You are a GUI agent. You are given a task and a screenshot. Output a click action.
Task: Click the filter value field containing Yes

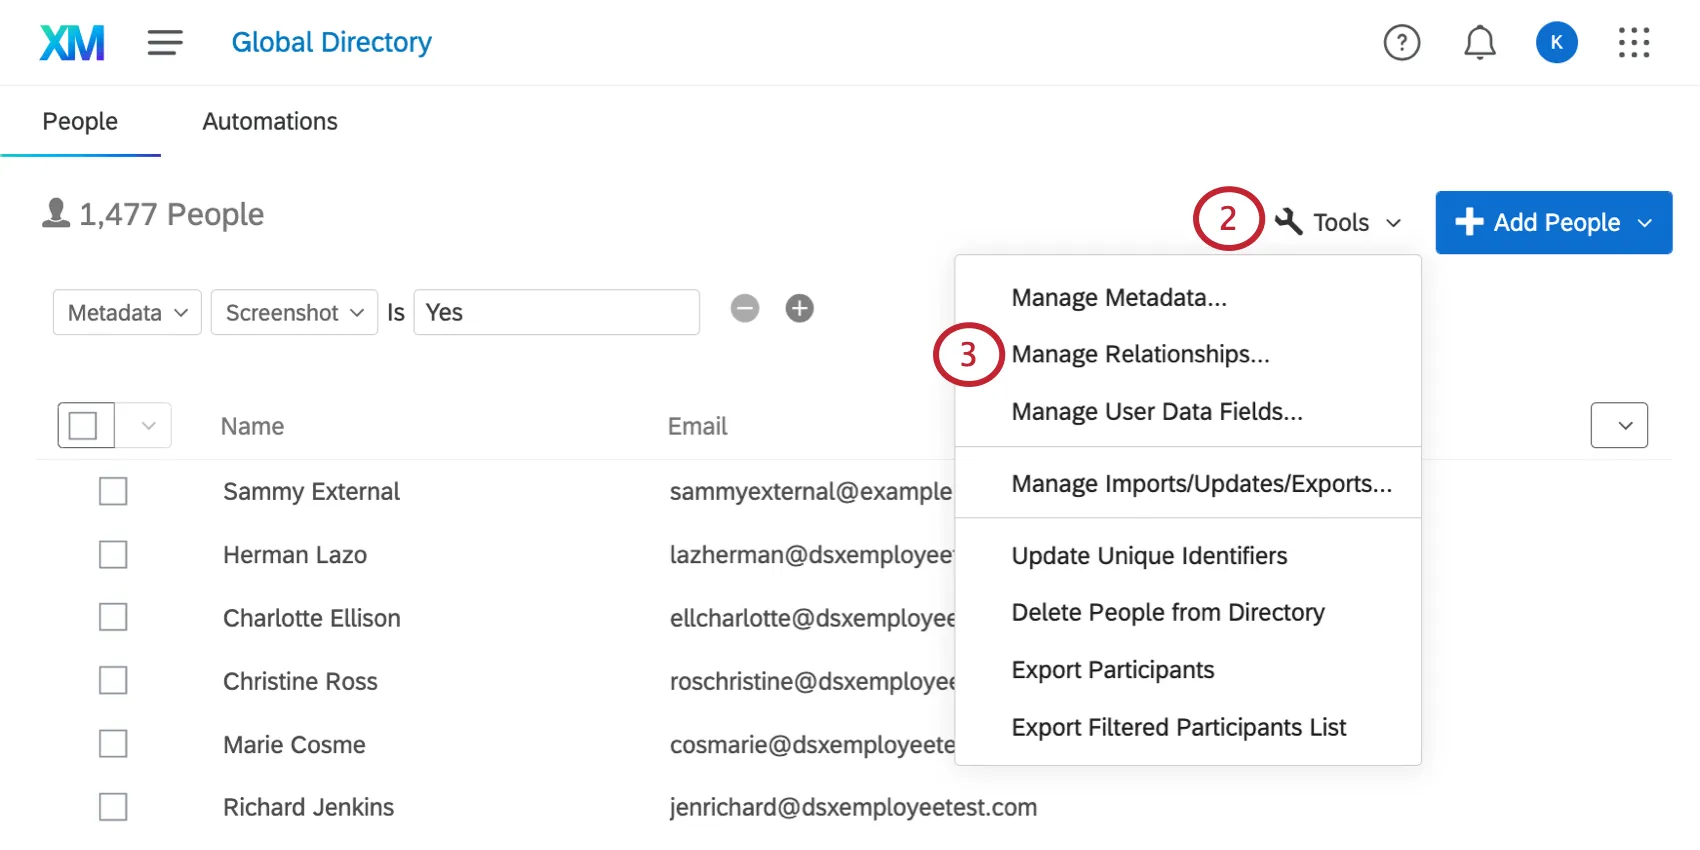pyautogui.click(x=556, y=313)
